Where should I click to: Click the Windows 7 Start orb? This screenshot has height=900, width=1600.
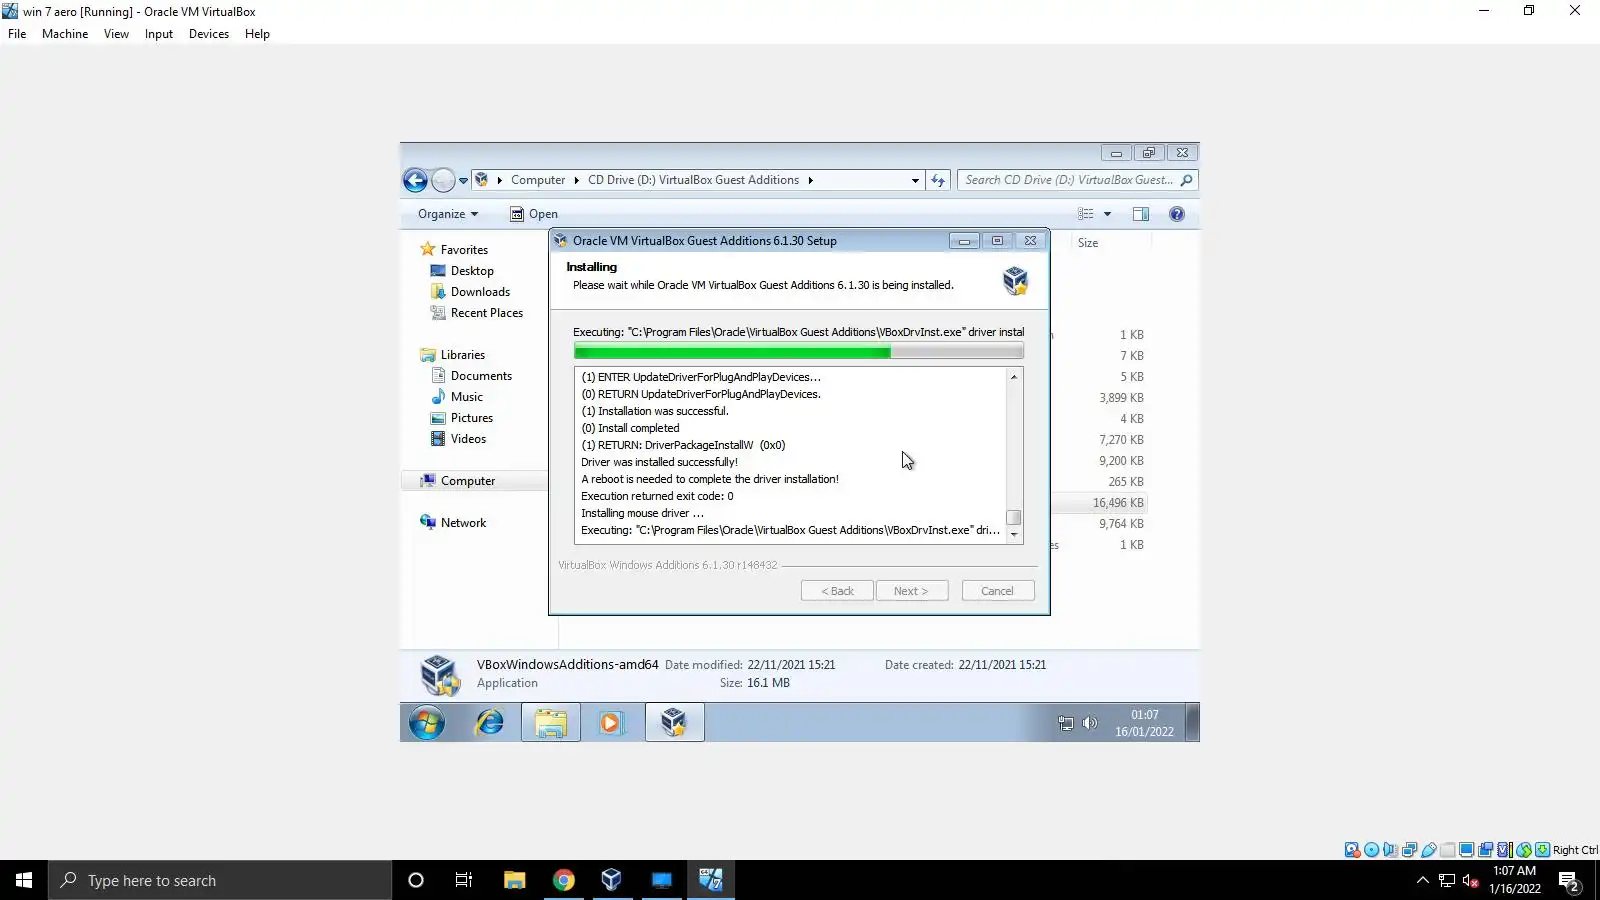coord(427,722)
